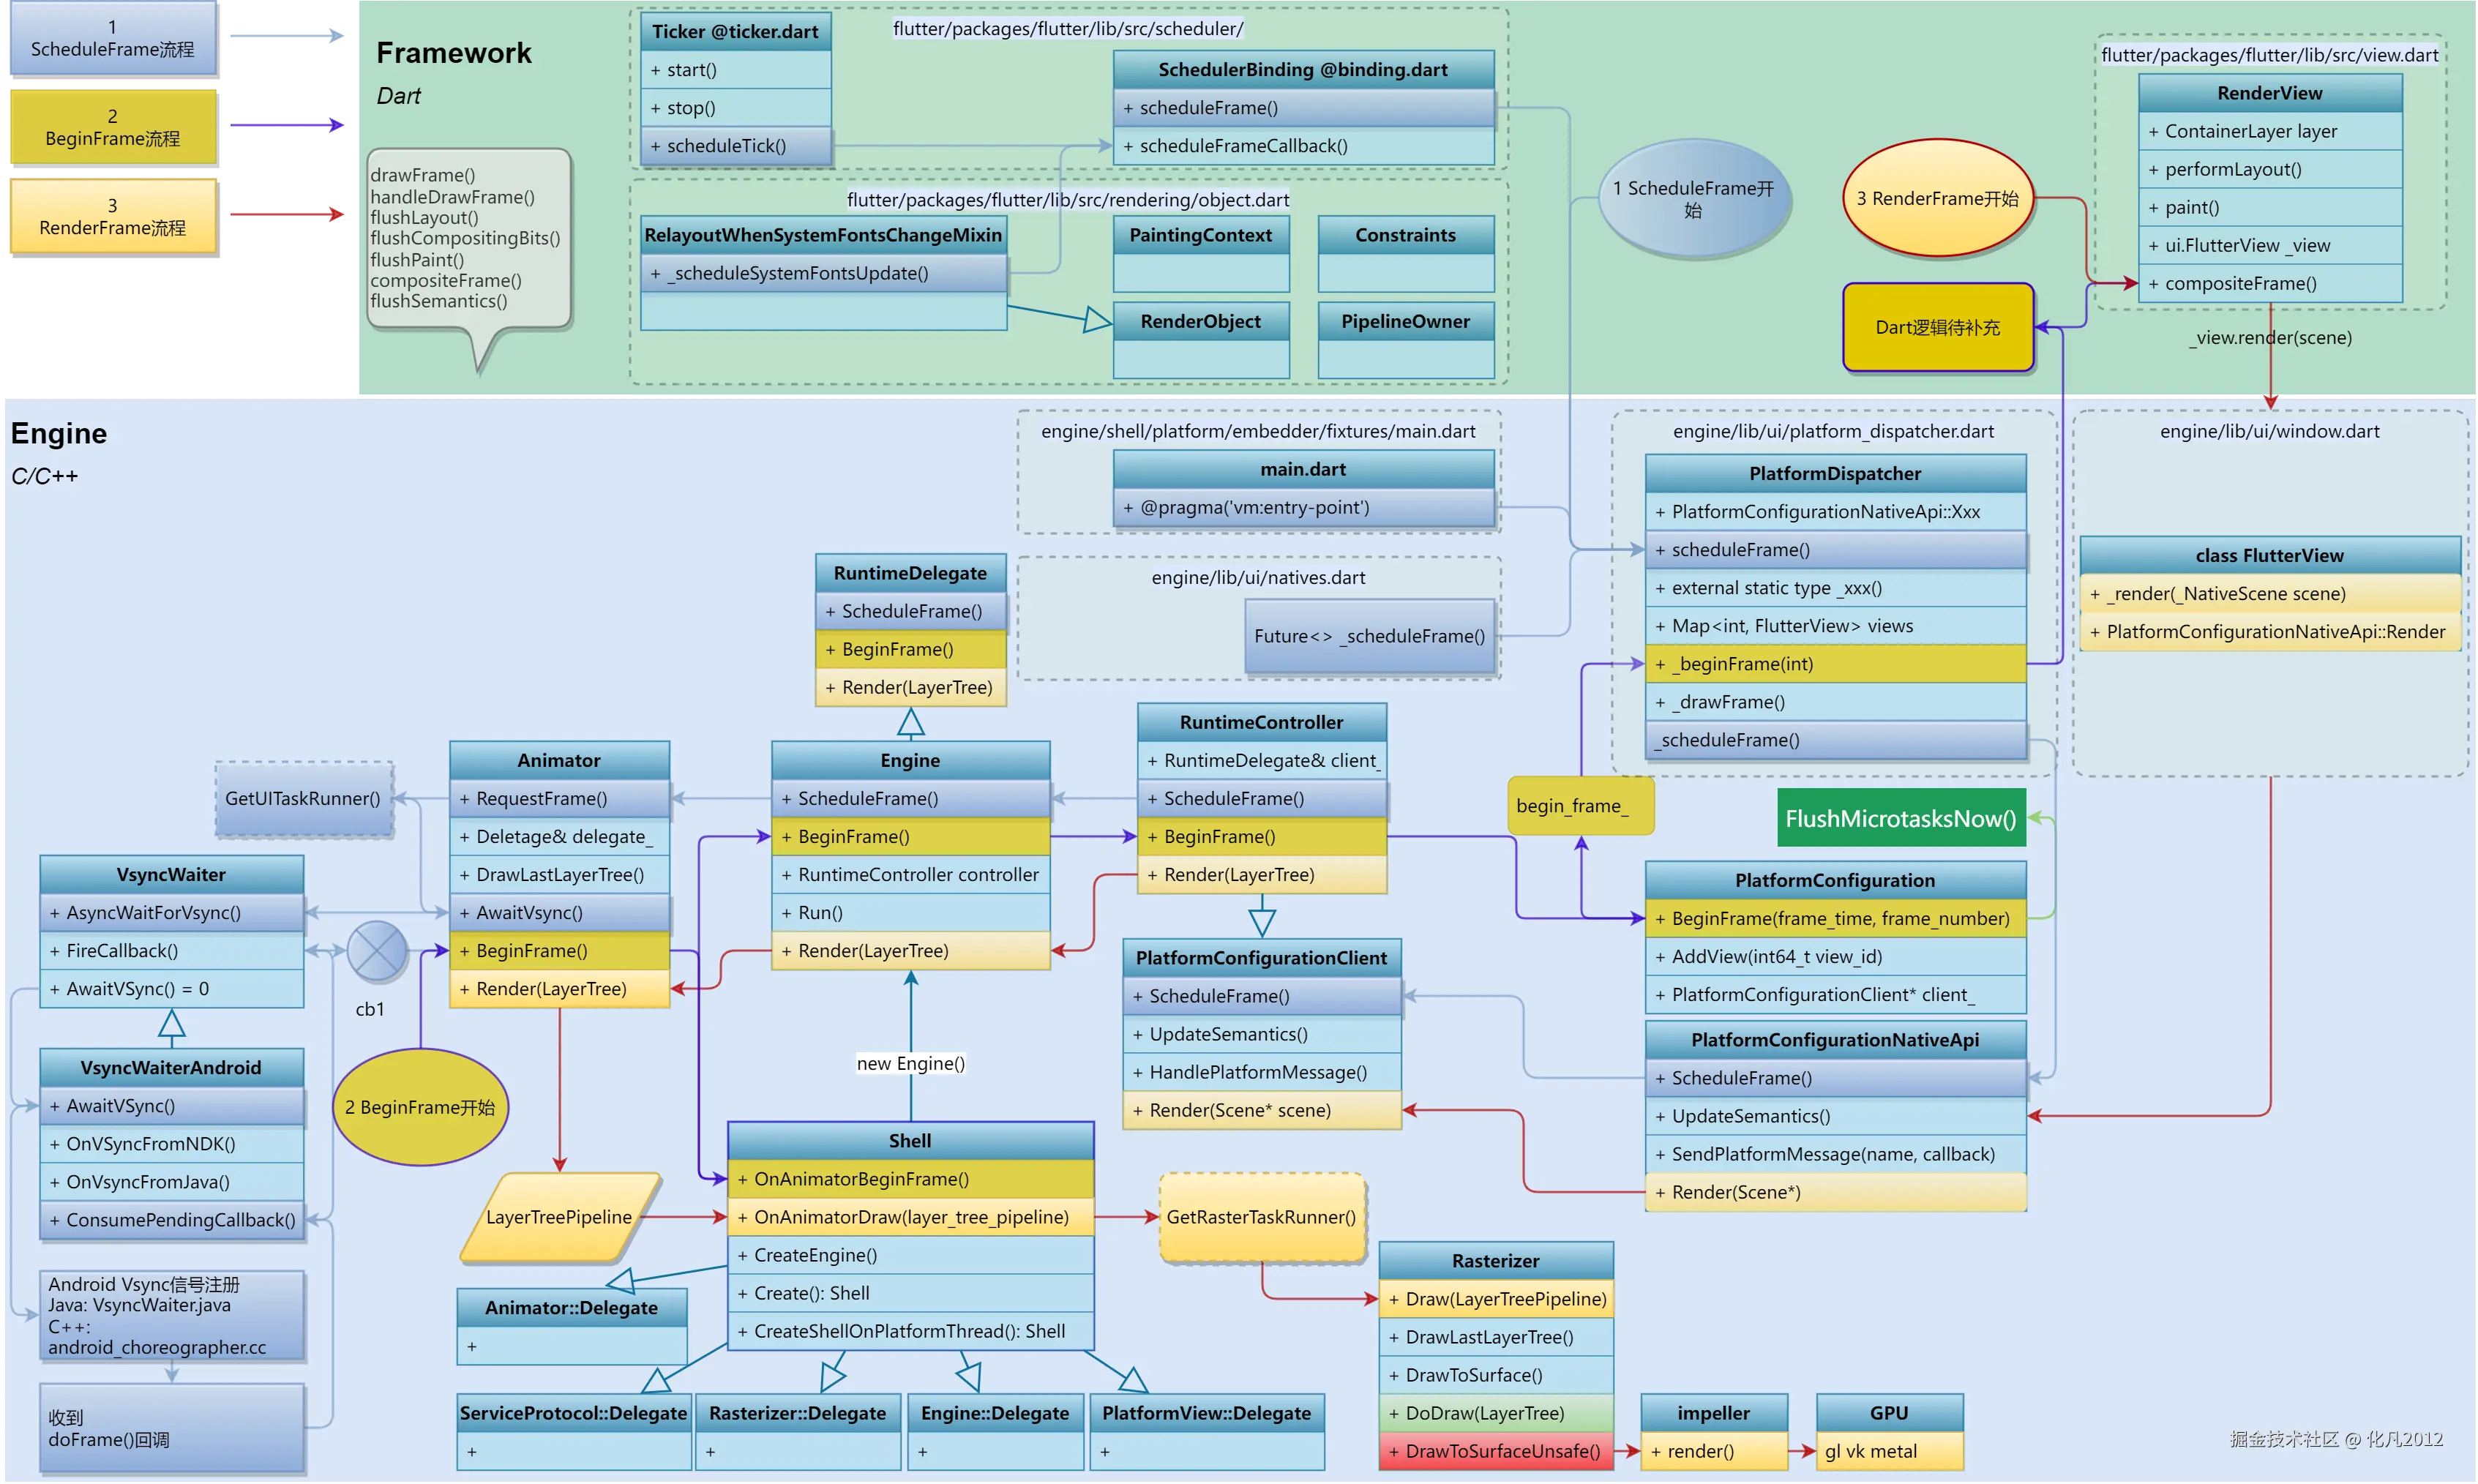Click the red DrawToSurfaceUnsafe() row in Rasterizer
The width and height of the screenshot is (2478, 1484).
[1495, 1451]
